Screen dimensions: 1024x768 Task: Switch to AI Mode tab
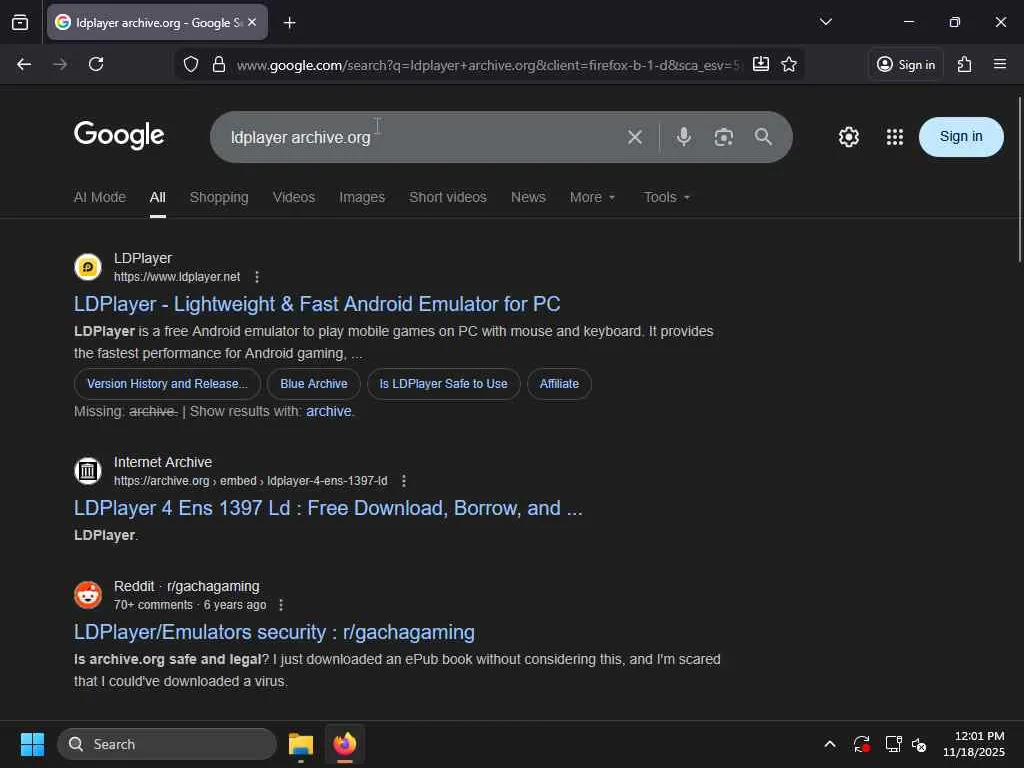click(x=99, y=197)
